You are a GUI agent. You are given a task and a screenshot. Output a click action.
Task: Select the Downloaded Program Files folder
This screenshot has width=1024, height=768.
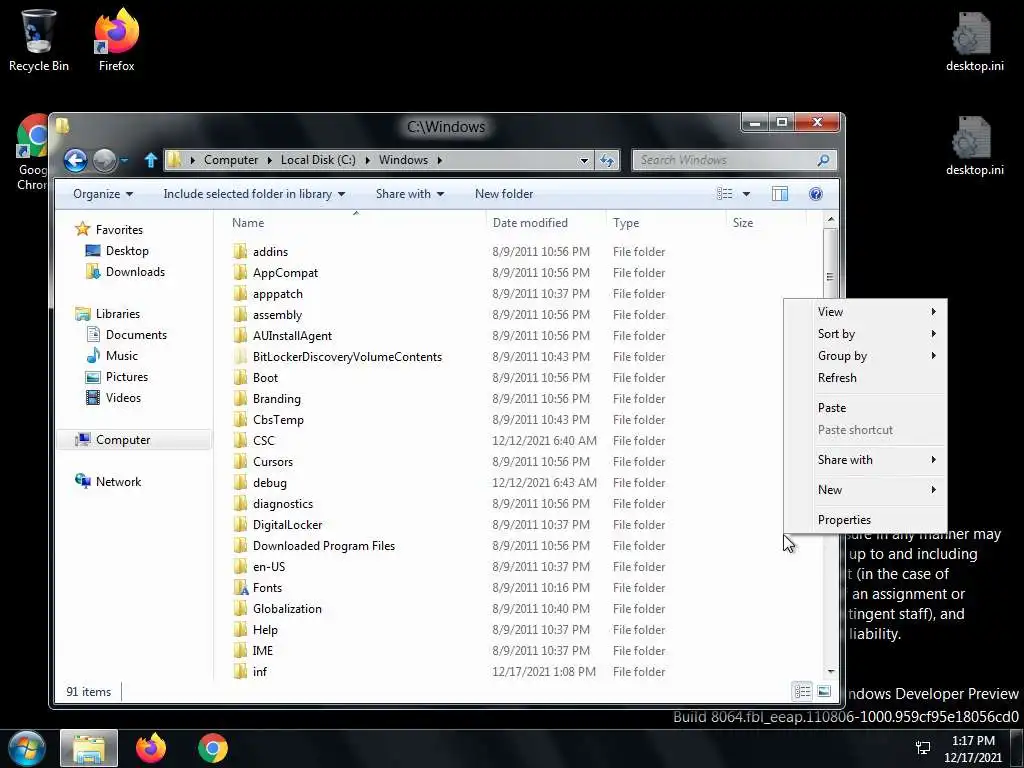click(324, 546)
